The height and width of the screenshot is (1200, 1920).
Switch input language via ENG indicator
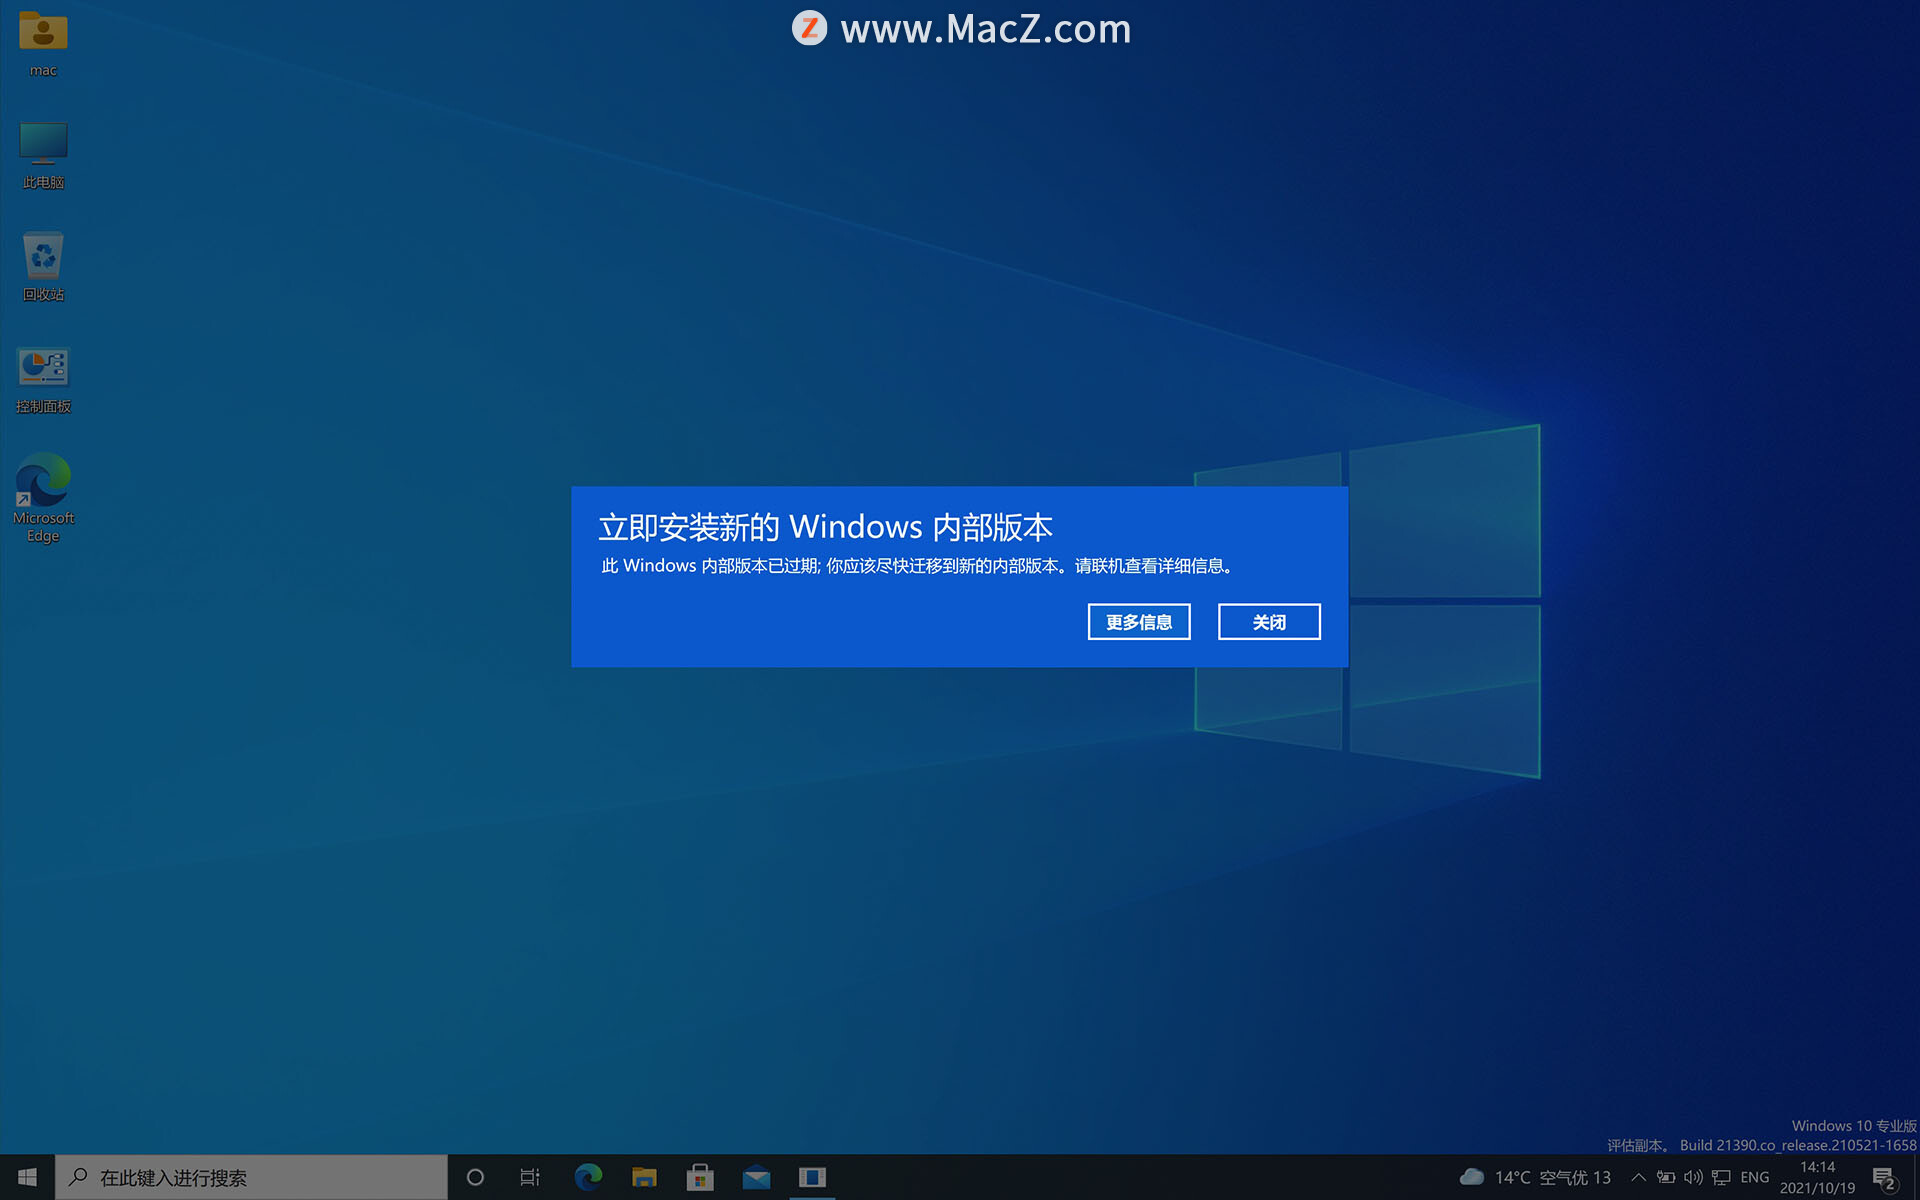click(1755, 1177)
